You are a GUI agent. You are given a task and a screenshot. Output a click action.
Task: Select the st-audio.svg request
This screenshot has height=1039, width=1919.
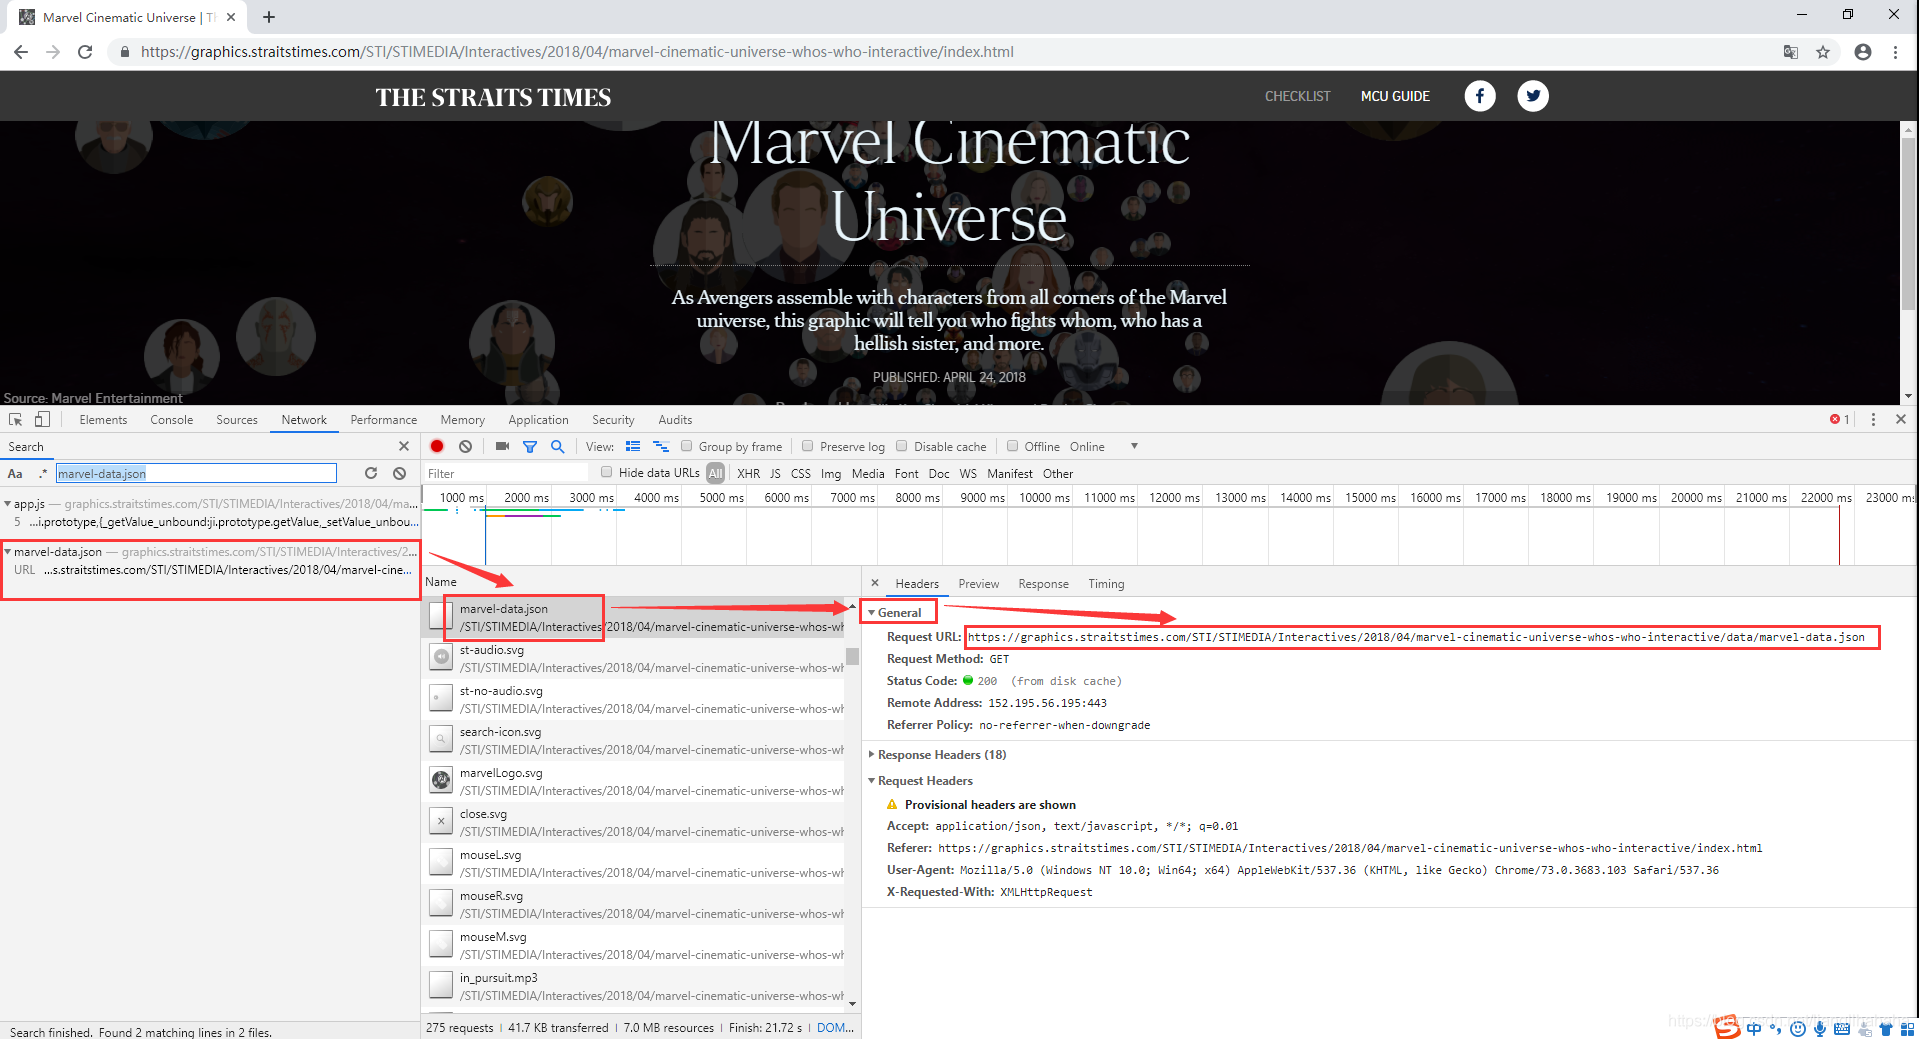[x=635, y=659]
